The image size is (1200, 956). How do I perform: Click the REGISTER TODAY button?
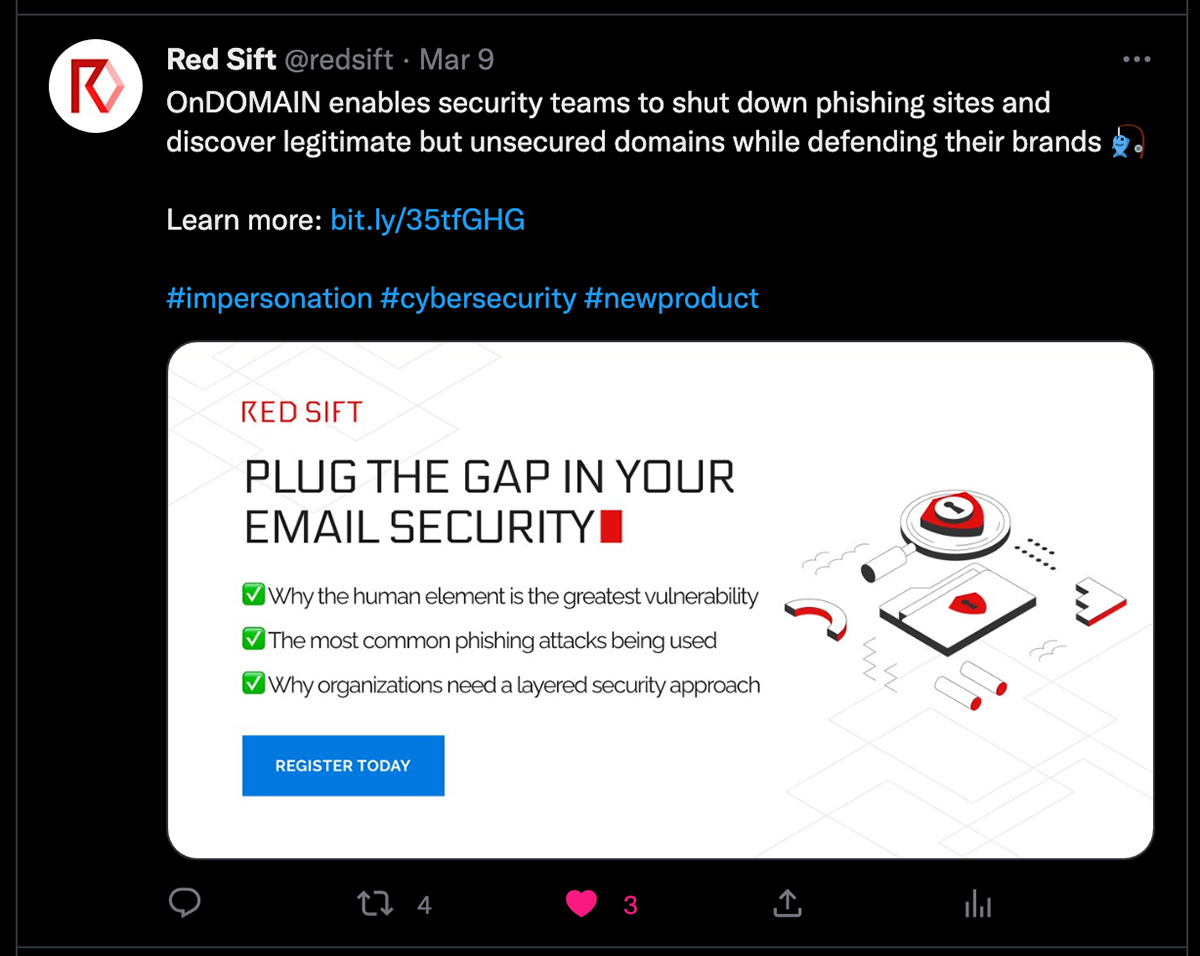pos(343,766)
